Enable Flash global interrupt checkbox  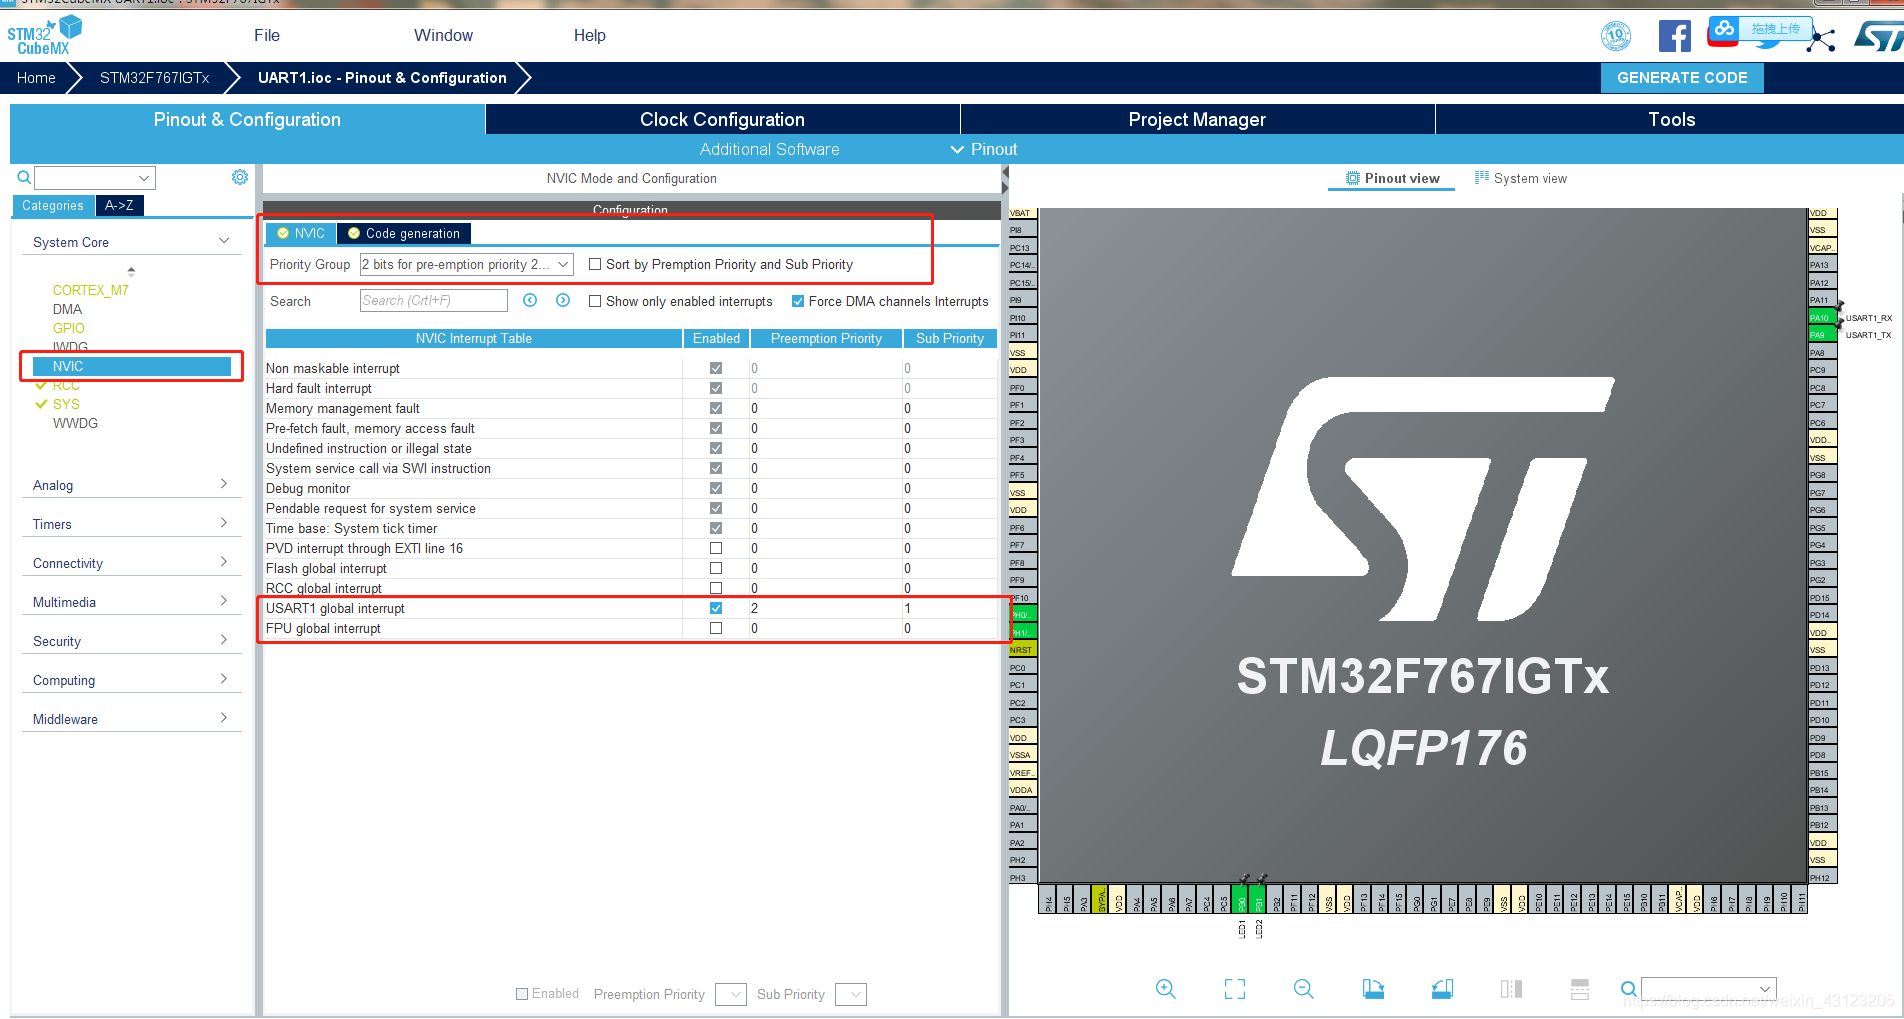point(716,568)
